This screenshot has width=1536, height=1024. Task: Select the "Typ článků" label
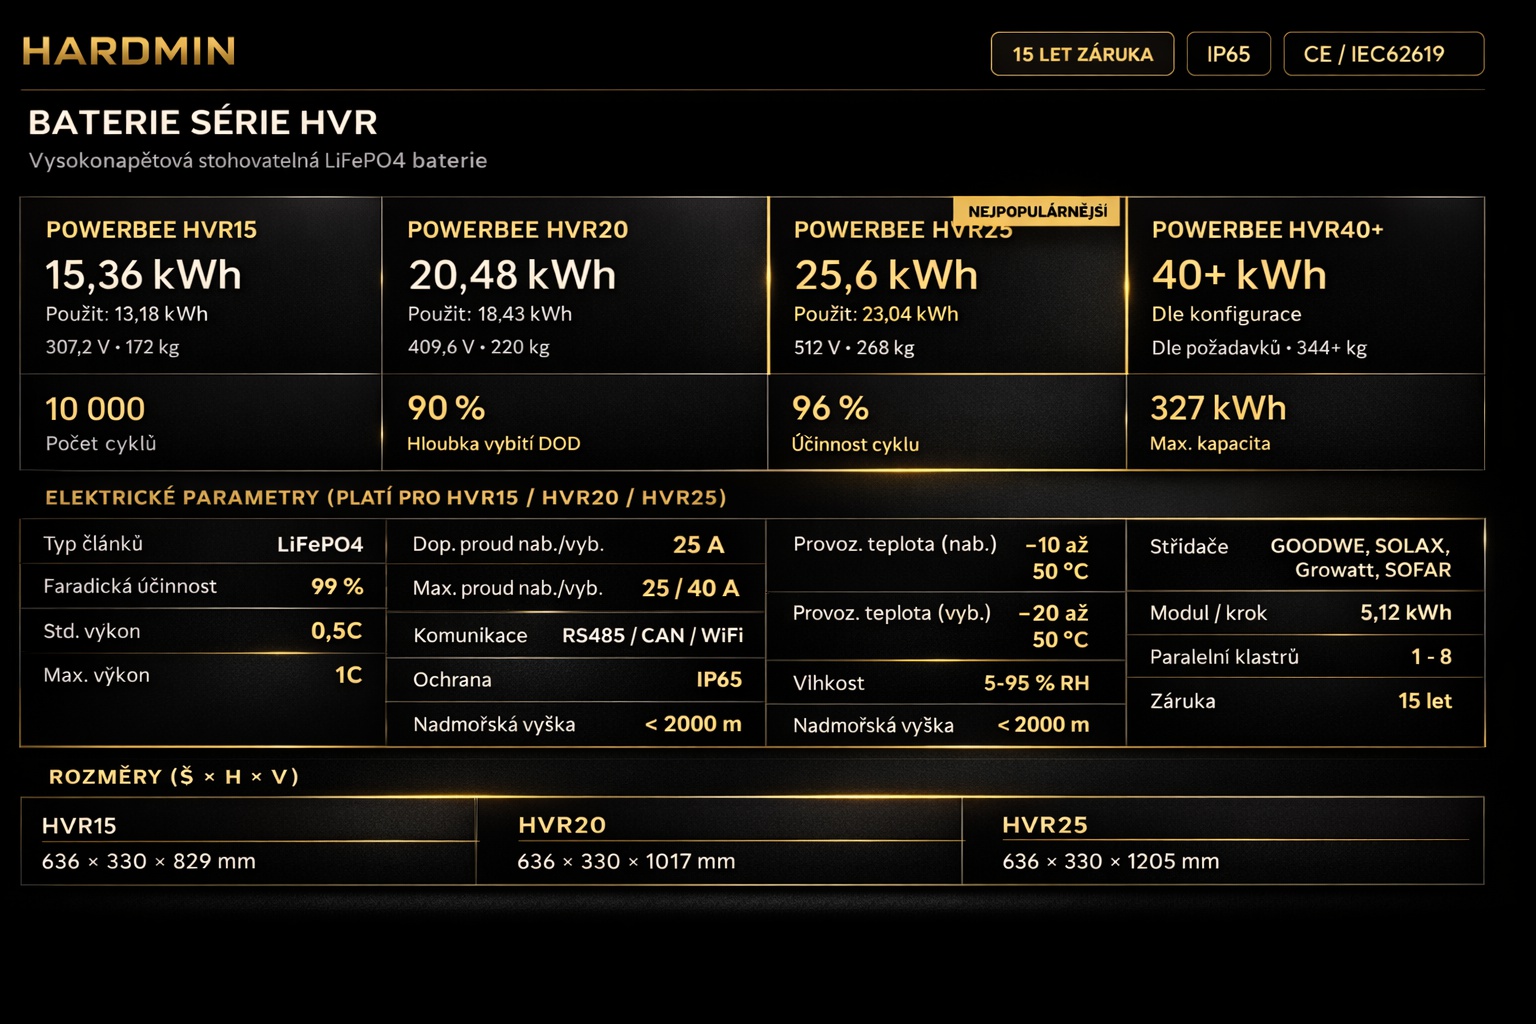(93, 544)
